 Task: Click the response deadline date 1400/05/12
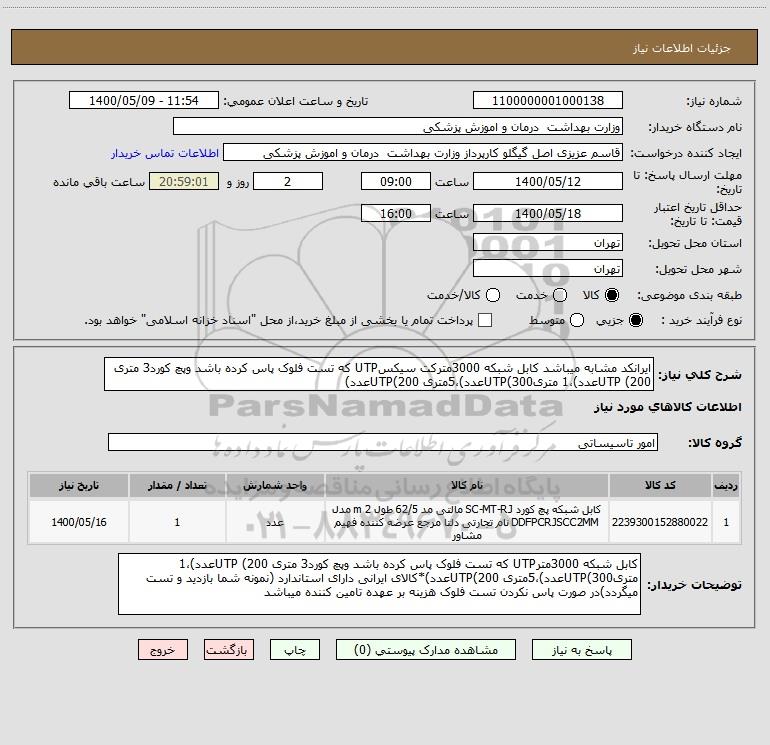(548, 181)
